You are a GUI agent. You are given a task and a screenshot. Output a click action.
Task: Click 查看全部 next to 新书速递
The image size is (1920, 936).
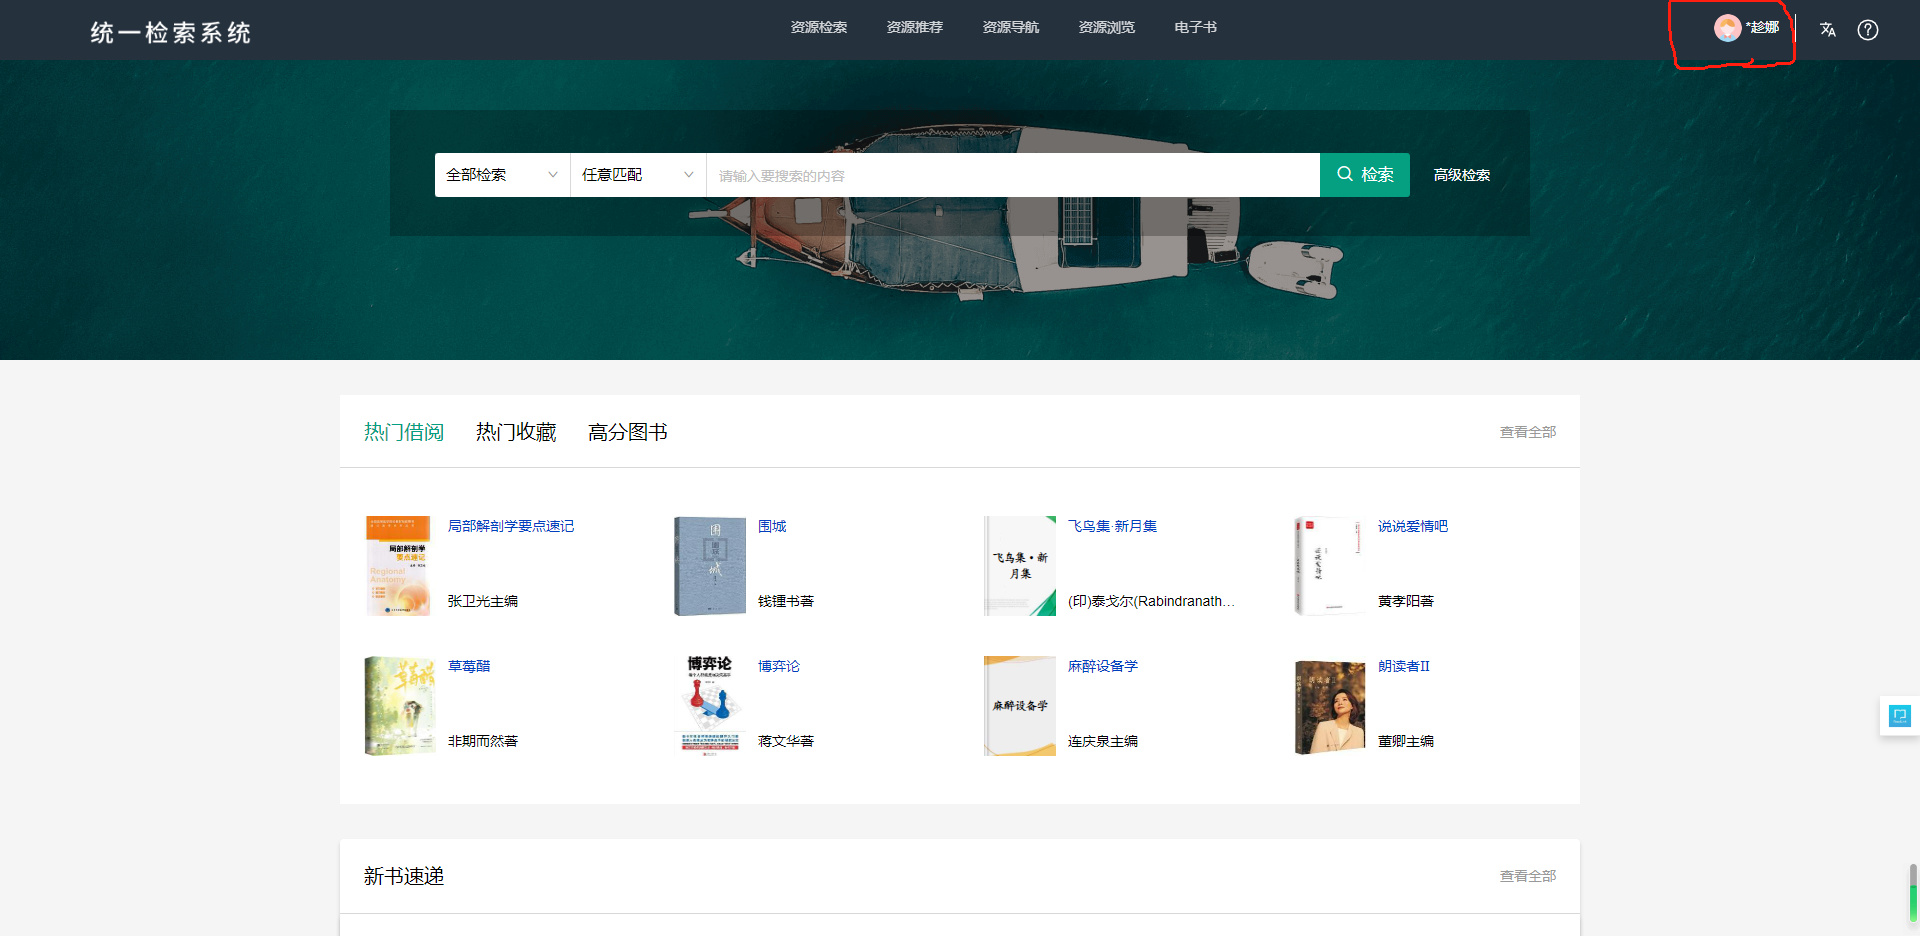[x=1527, y=876]
